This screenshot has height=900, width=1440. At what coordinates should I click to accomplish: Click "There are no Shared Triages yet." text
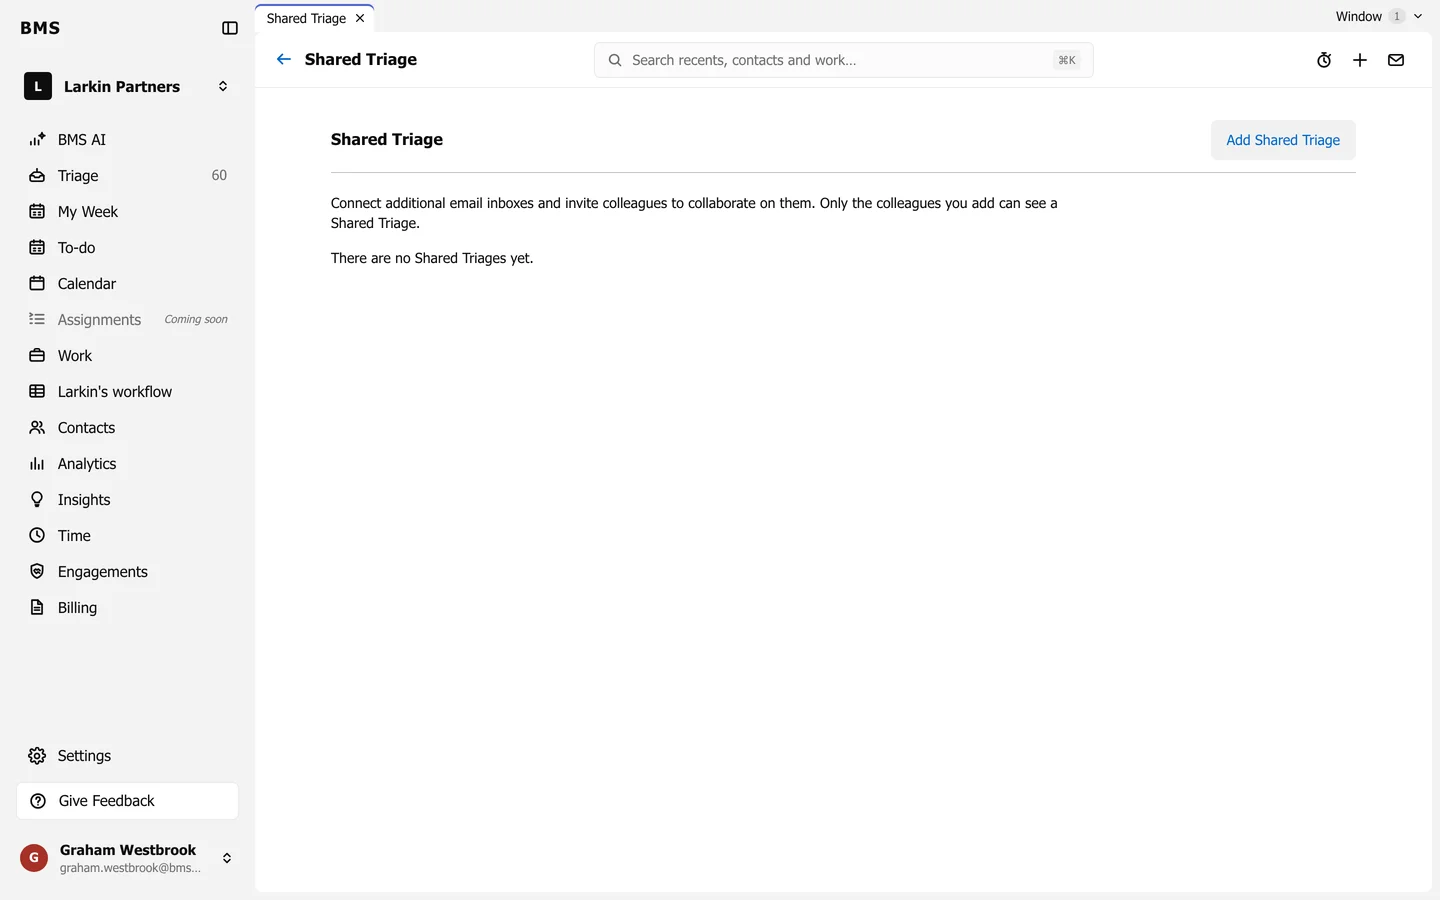432,258
